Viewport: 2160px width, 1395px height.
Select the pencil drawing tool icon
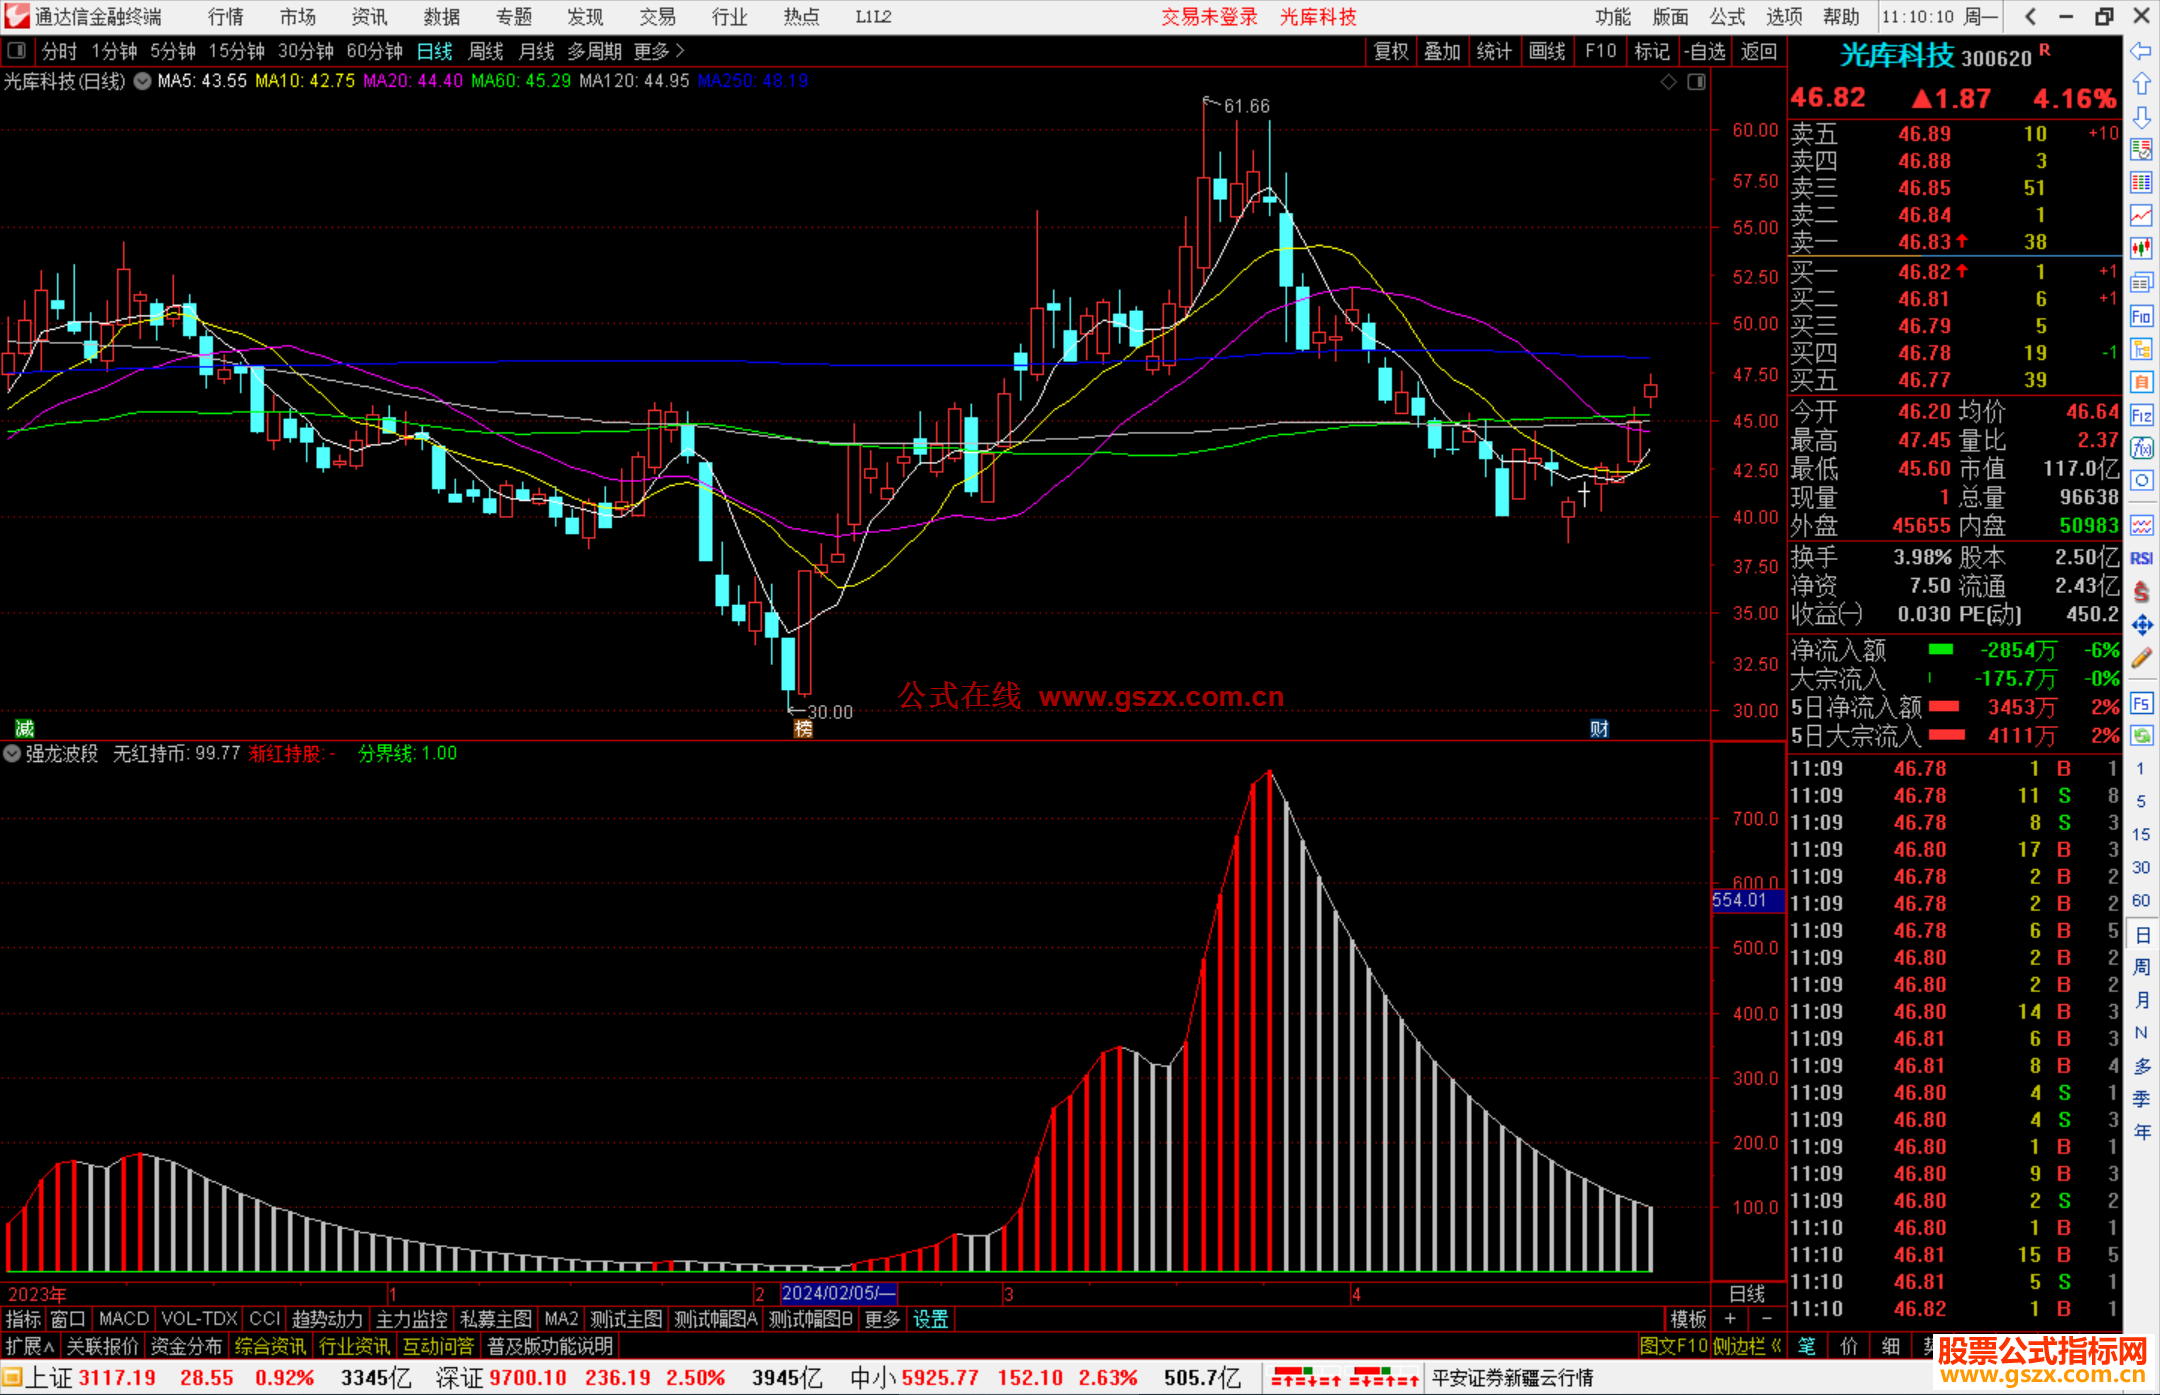[x=2141, y=658]
